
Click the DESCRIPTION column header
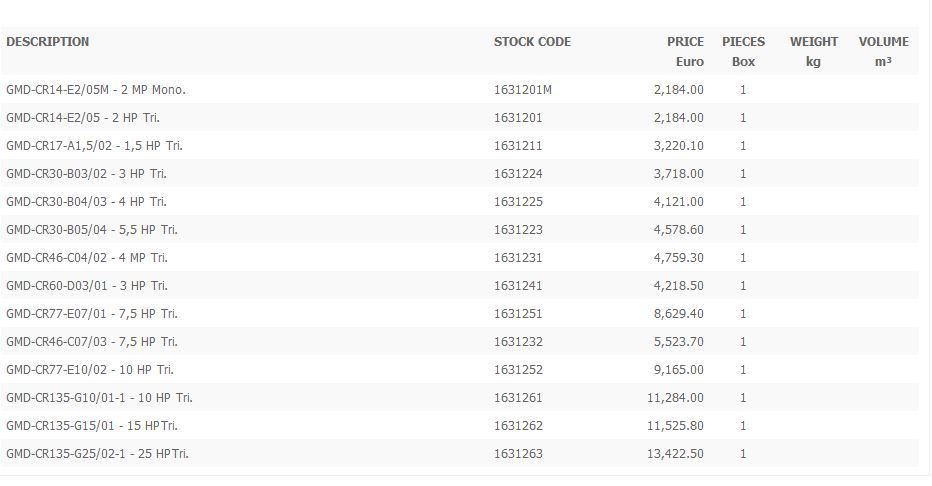pos(48,42)
